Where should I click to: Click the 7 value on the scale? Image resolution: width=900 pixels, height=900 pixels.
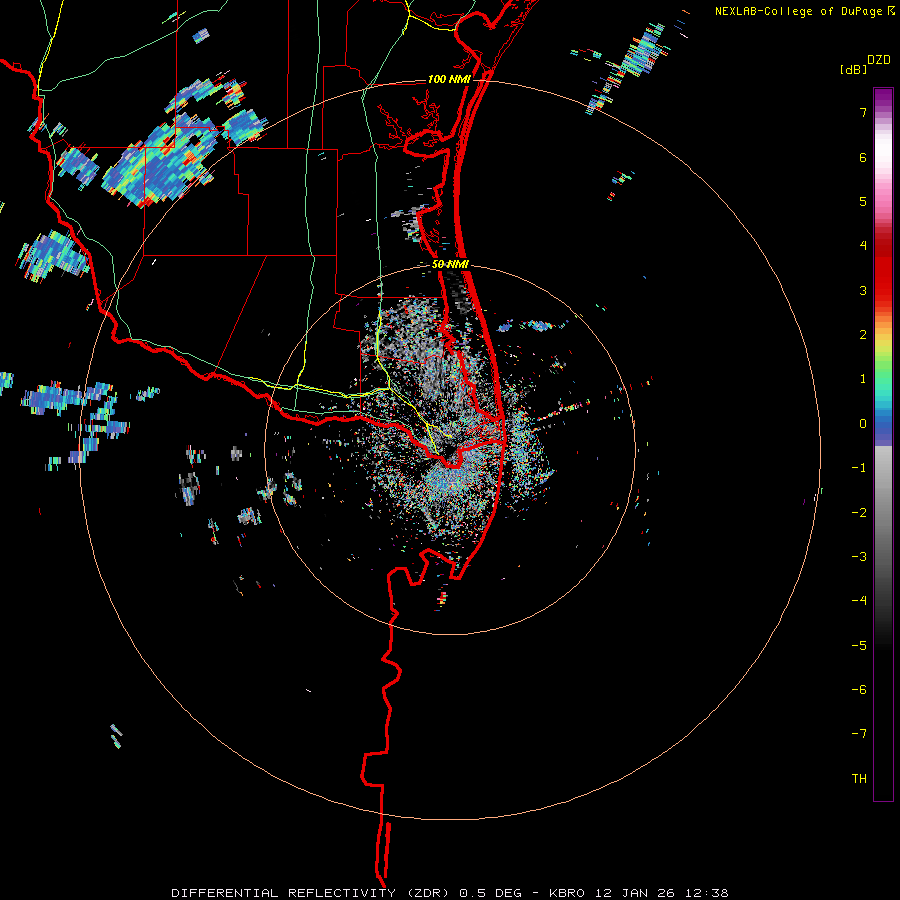click(863, 112)
